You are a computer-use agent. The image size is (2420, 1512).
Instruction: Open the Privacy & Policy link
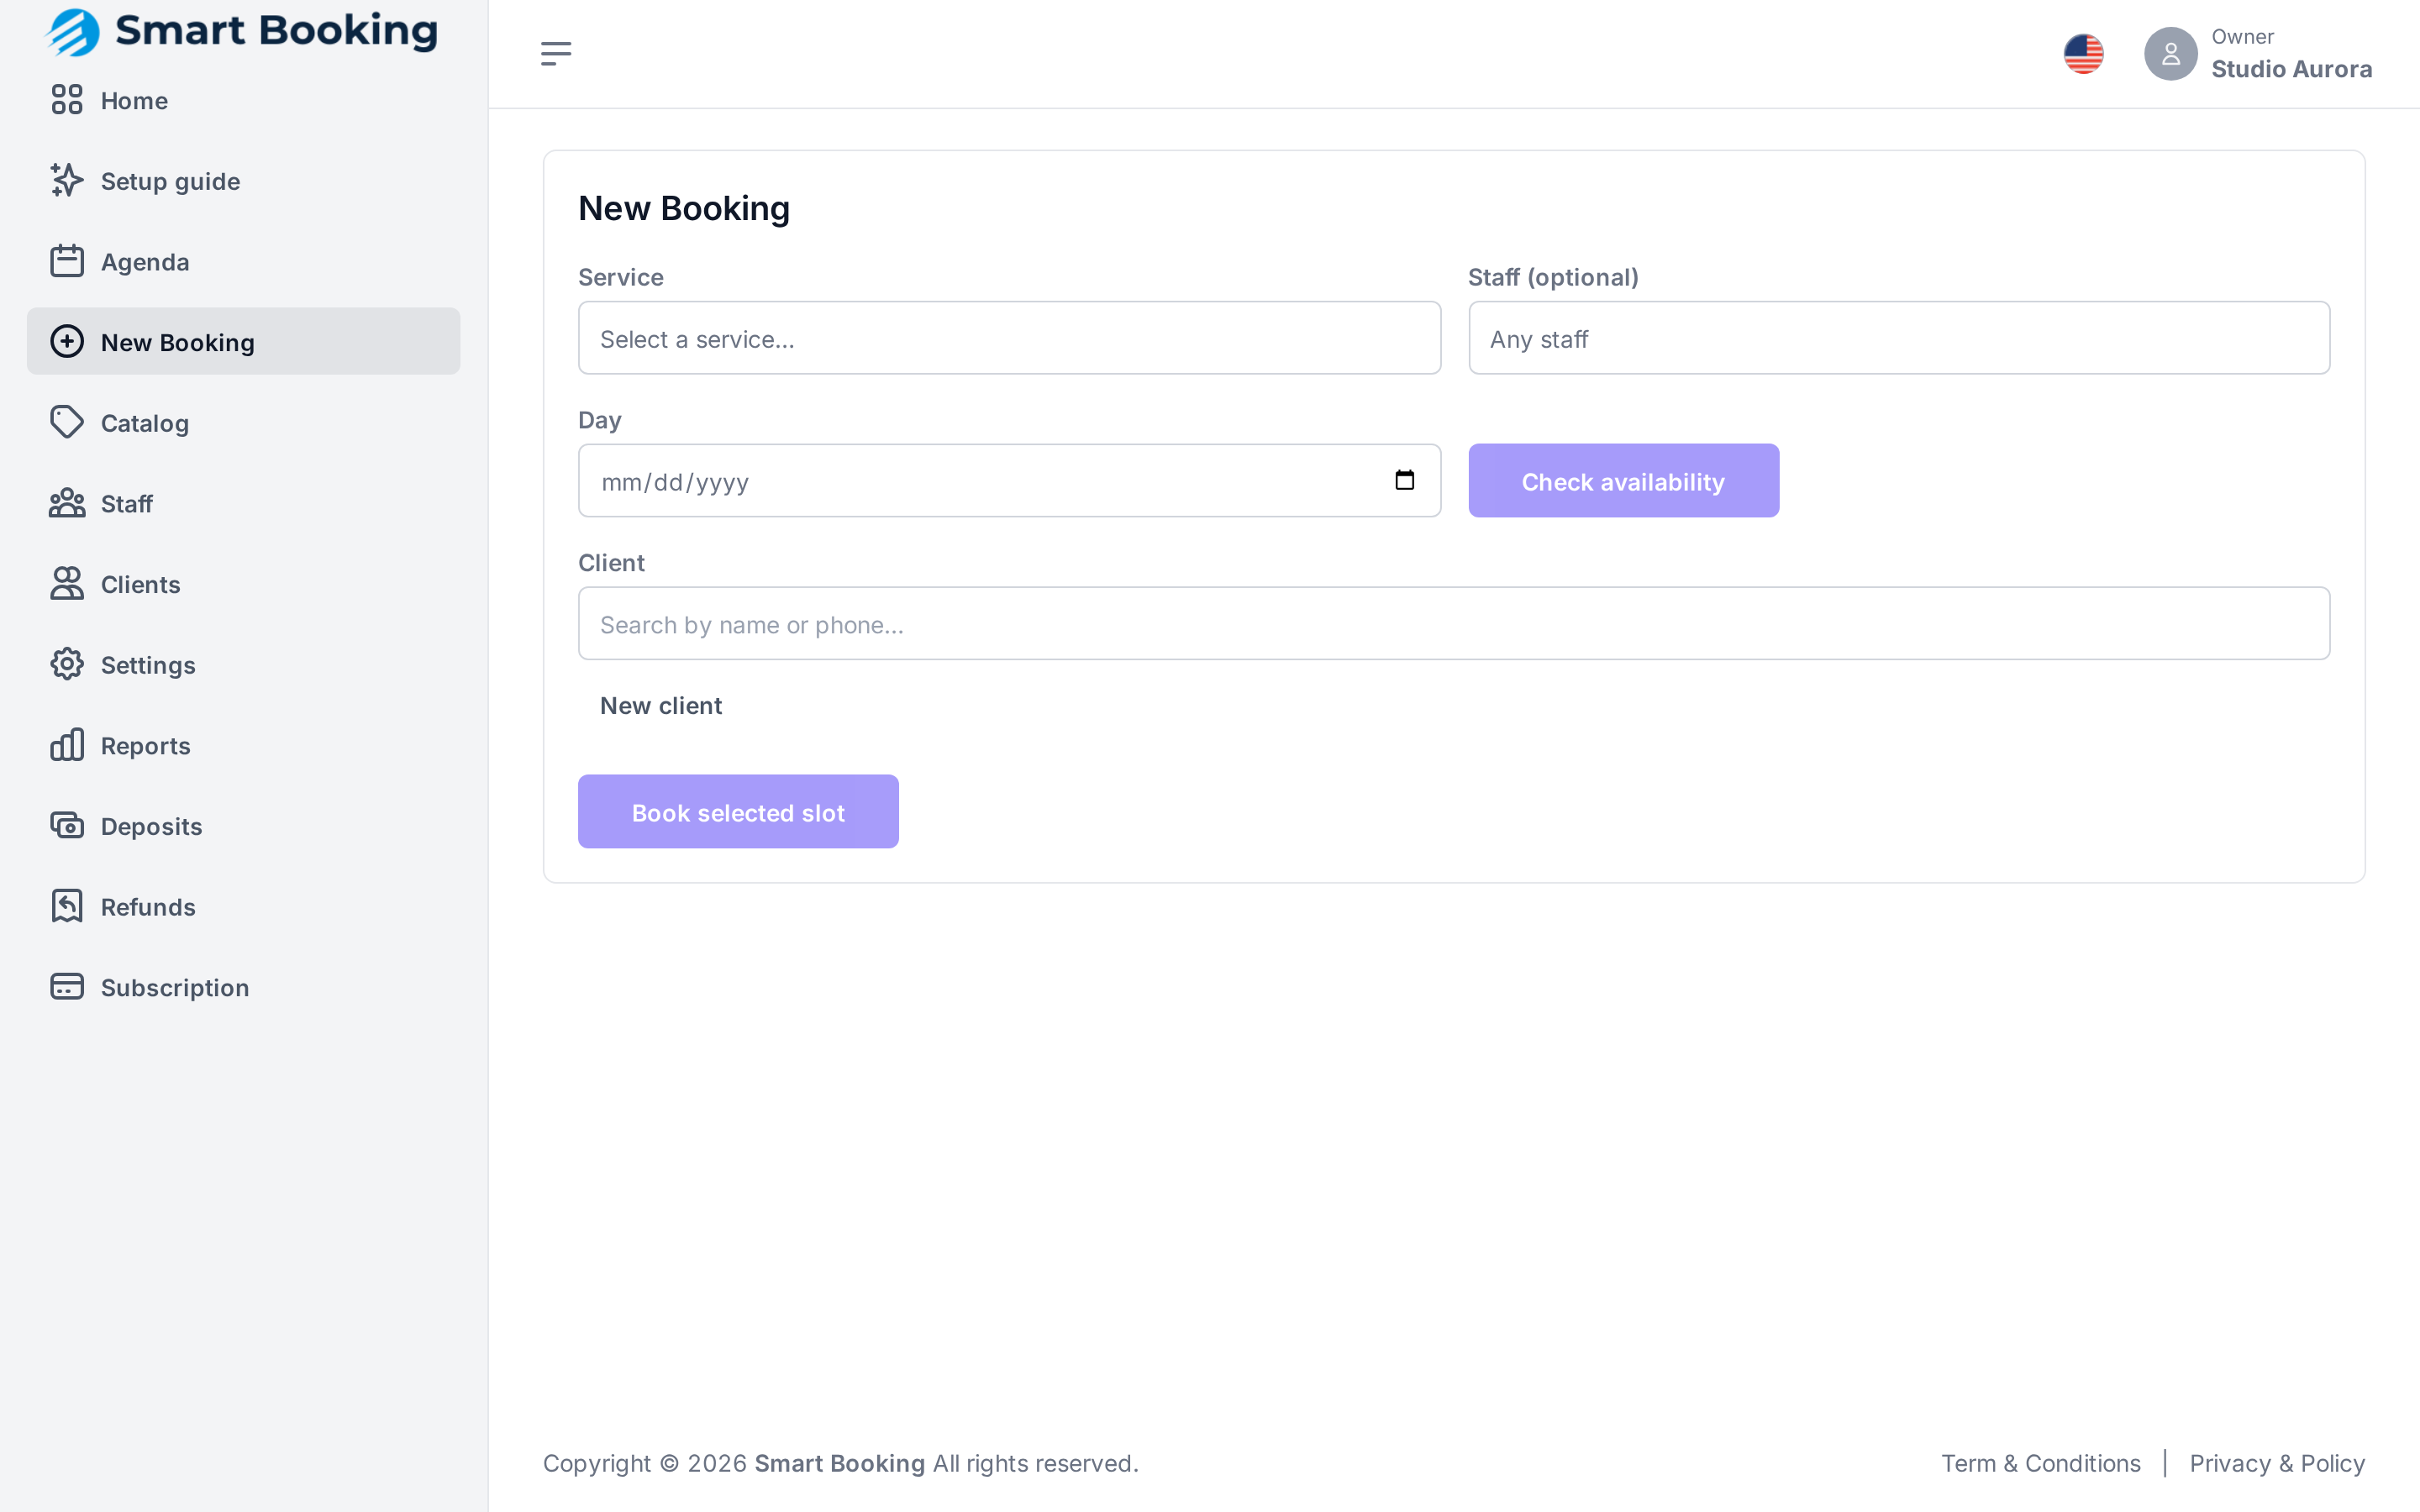coord(2277,1463)
